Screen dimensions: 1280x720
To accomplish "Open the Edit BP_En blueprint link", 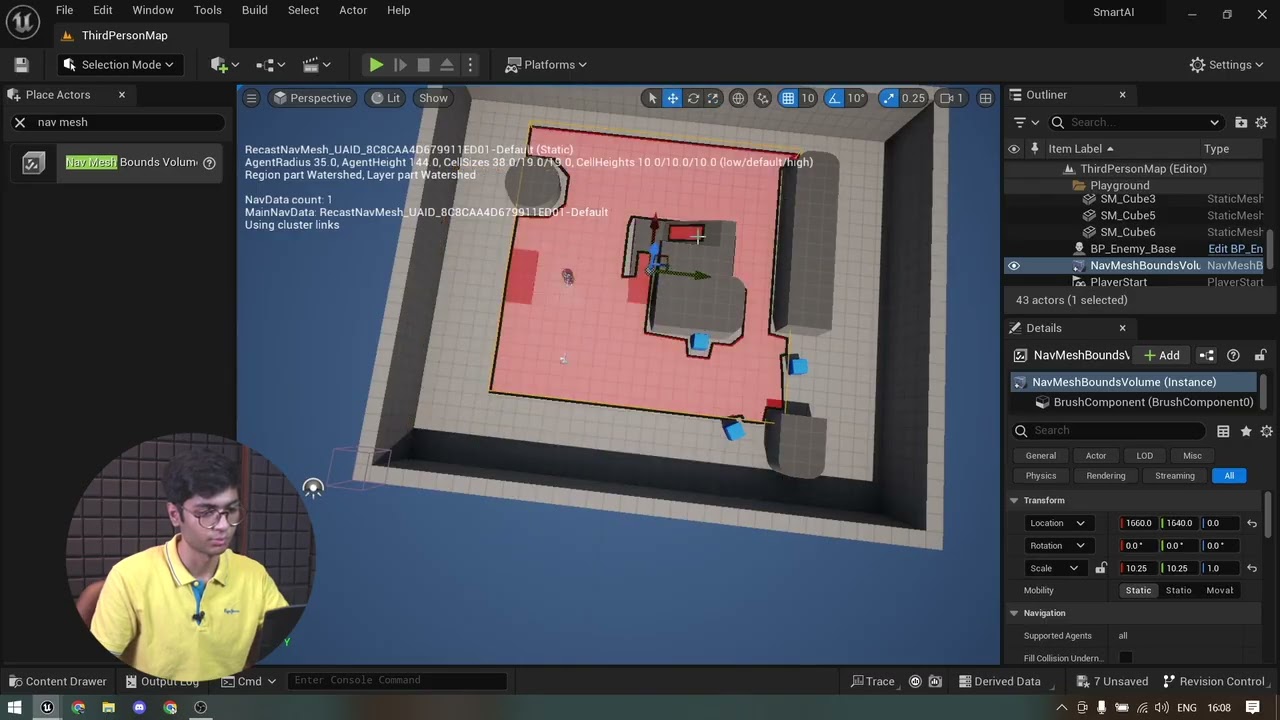I will click(x=1235, y=249).
